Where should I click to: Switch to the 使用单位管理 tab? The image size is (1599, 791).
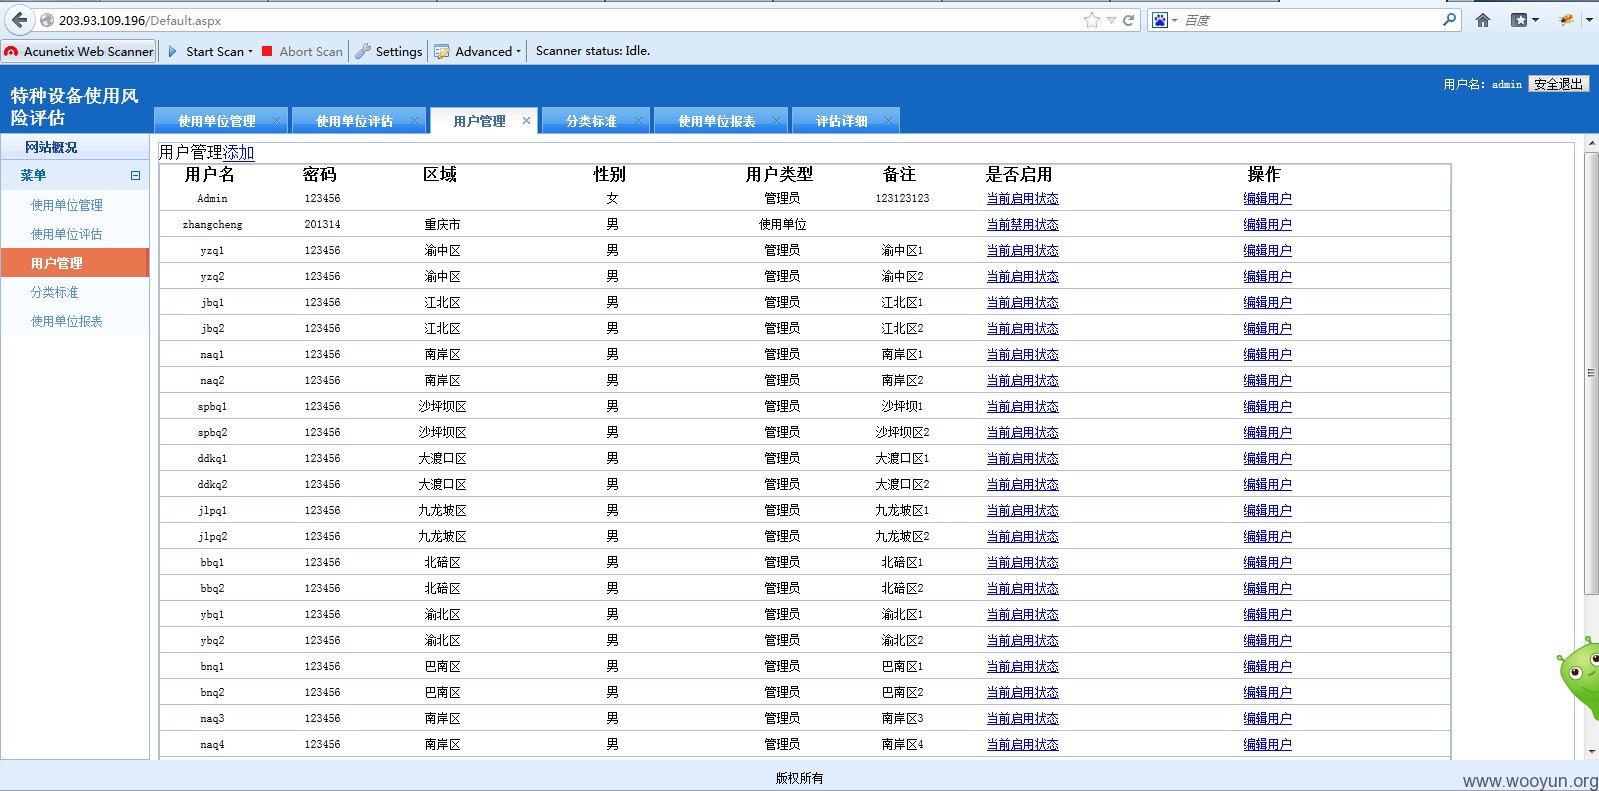(x=217, y=121)
